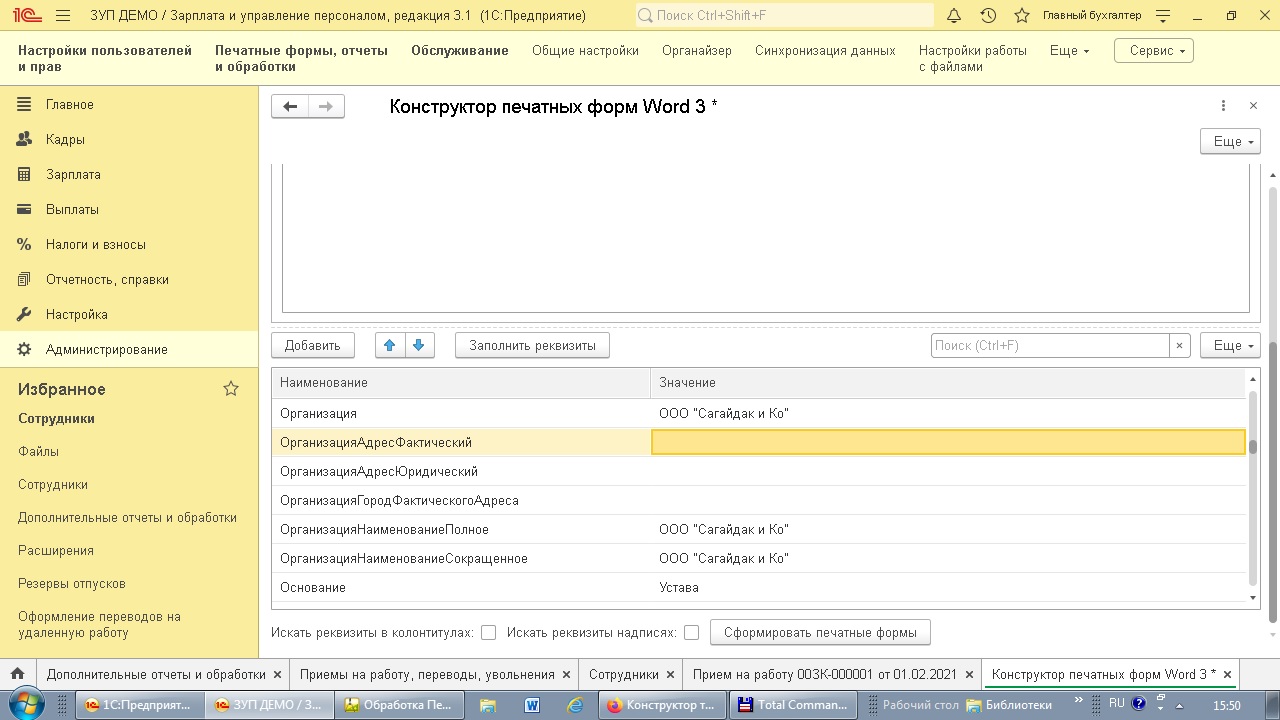Open the three-dot form options menu
This screenshot has width=1280, height=720.
1223,106
